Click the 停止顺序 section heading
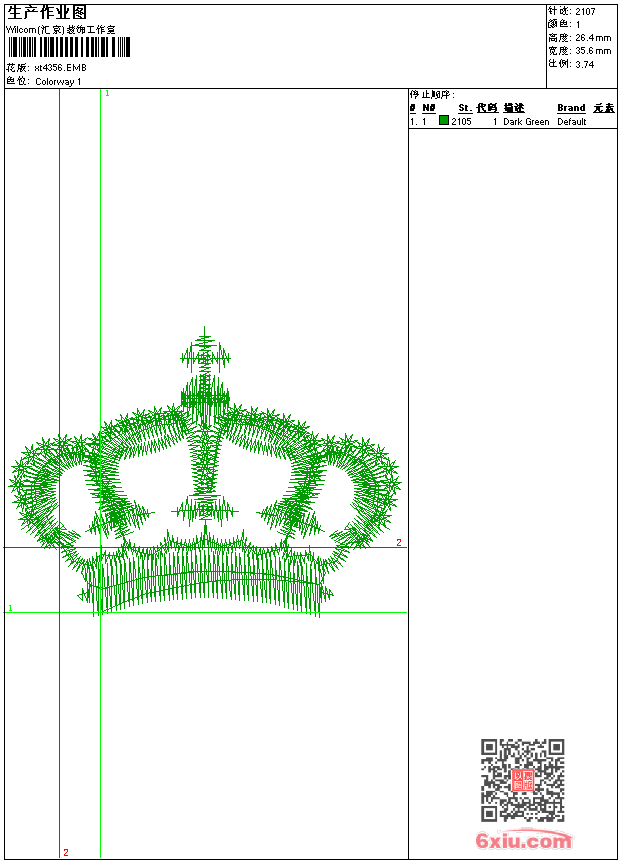 click(x=432, y=95)
